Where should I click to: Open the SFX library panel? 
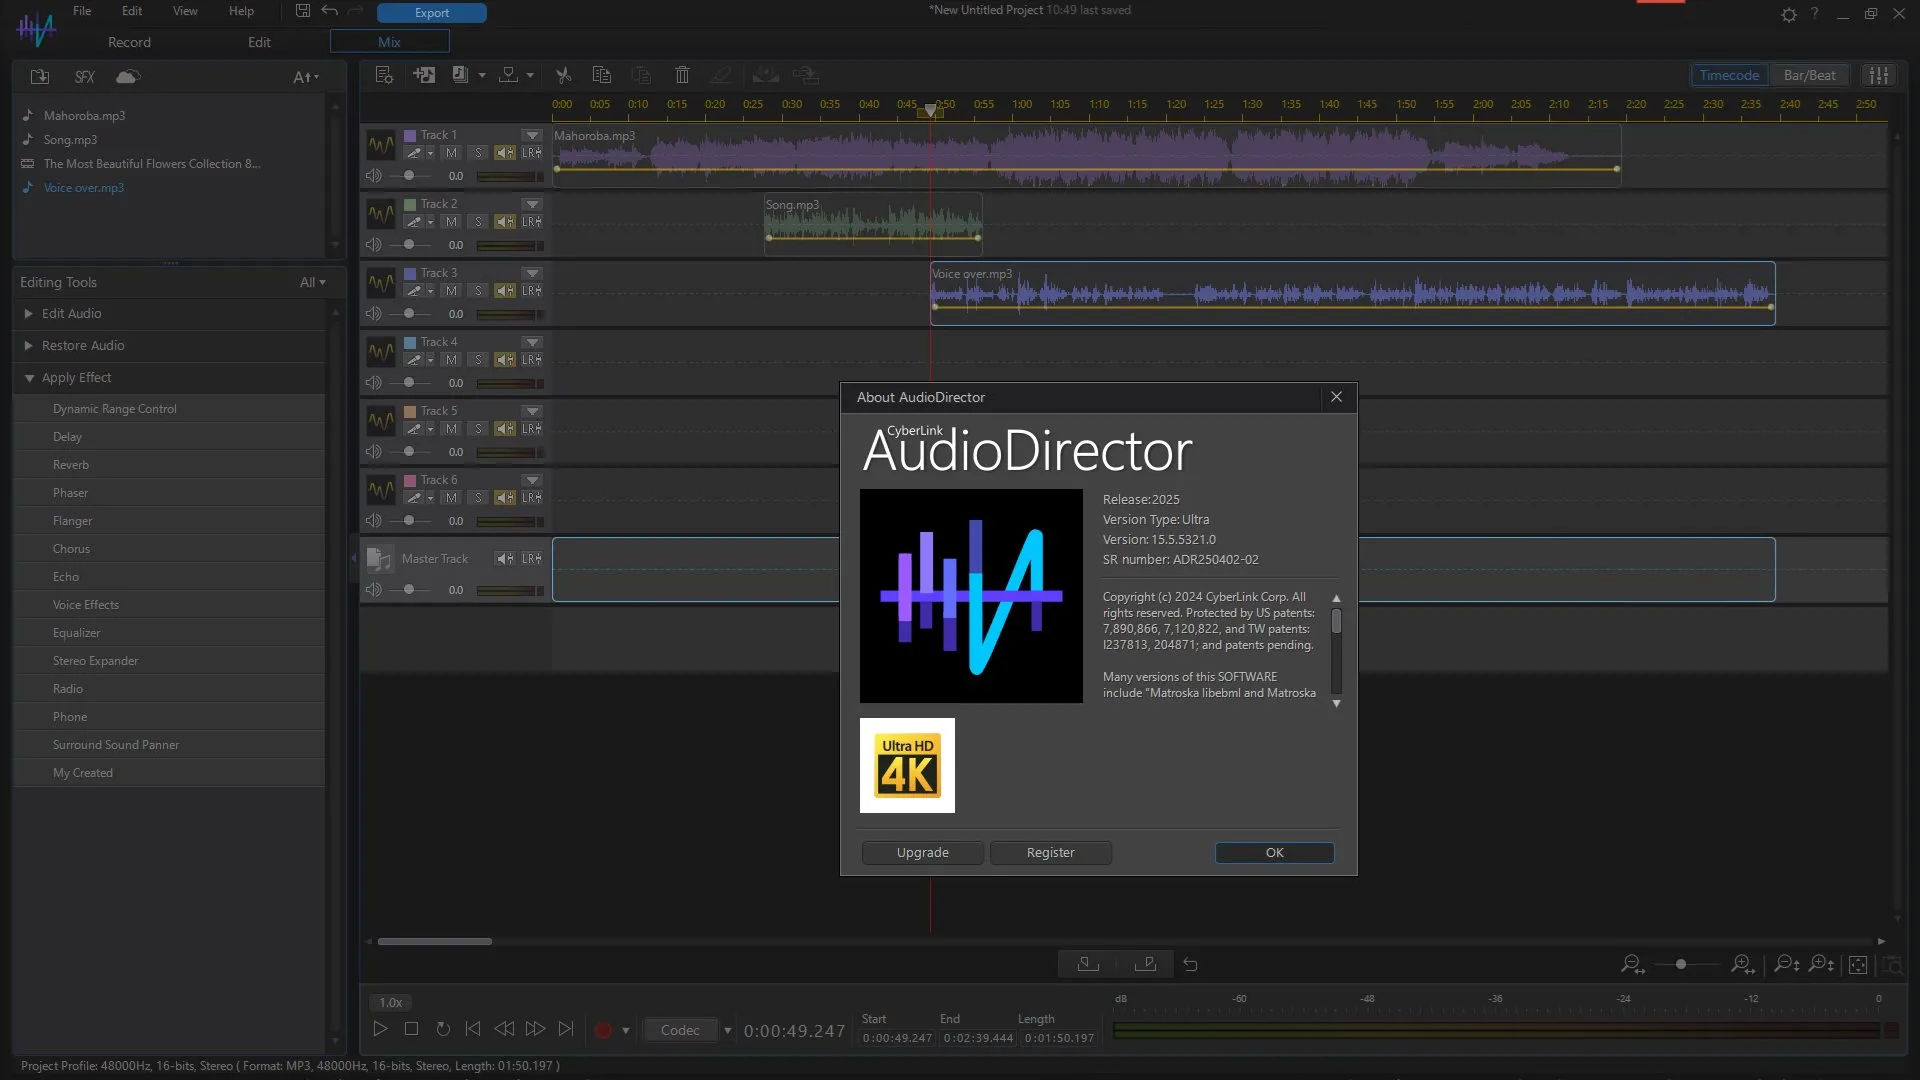pyautogui.click(x=84, y=76)
